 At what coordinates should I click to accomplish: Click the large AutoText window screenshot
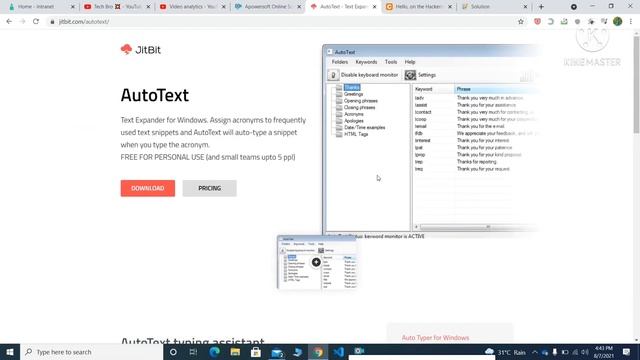(x=432, y=141)
